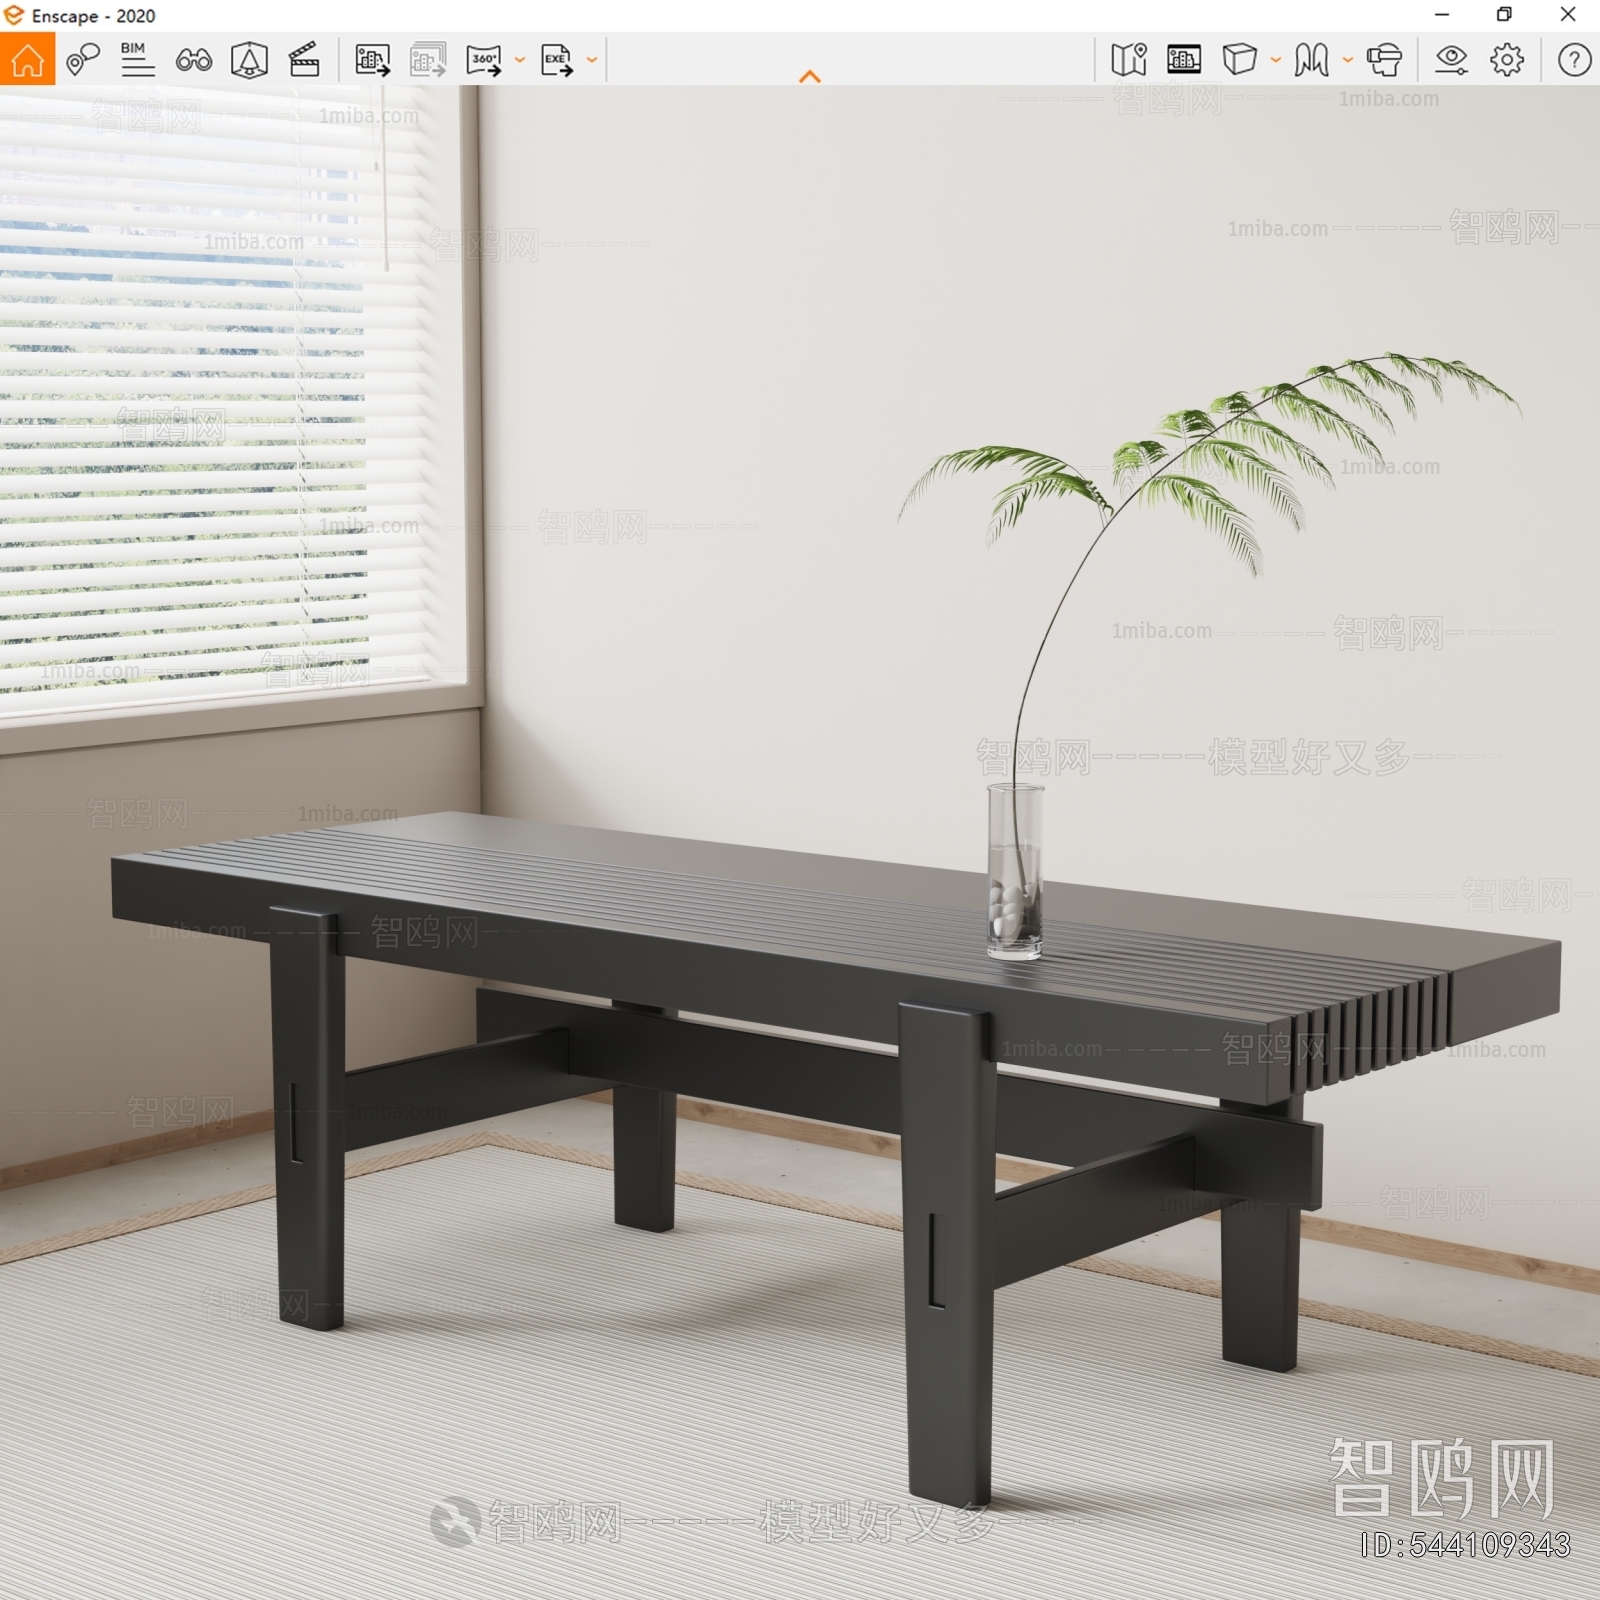Viewport: 1600px width, 1600px height.
Task: Click the orange Home button
Action: click(x=27, y=59)
